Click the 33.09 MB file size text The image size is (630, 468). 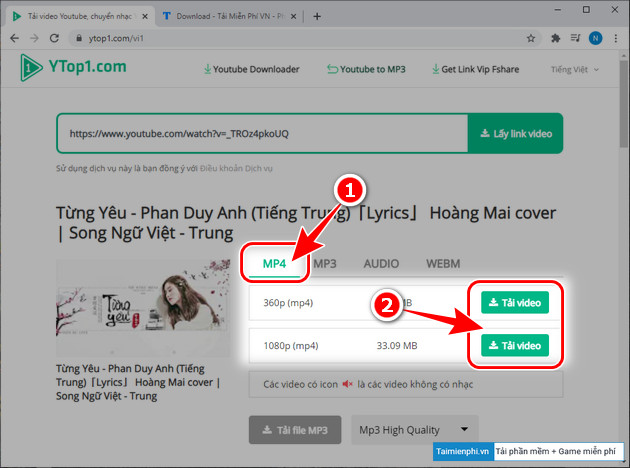pos(397,345)
